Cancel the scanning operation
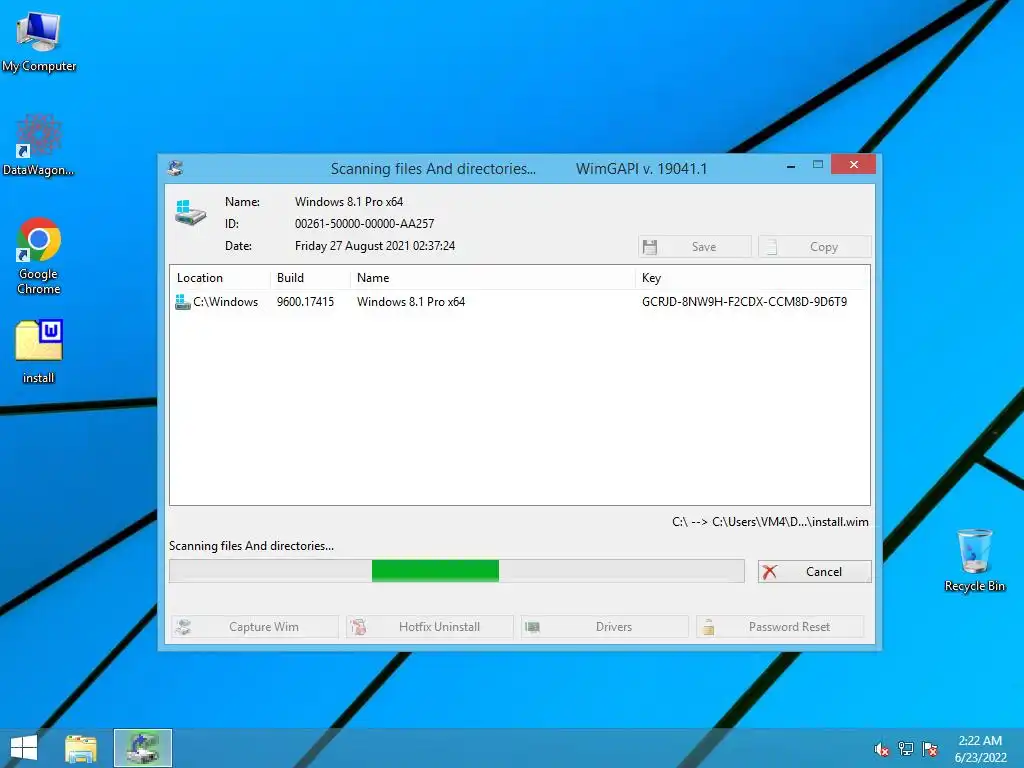Image resolution: width=1024 pixels, height=768 pixels. tap(814, 571)
